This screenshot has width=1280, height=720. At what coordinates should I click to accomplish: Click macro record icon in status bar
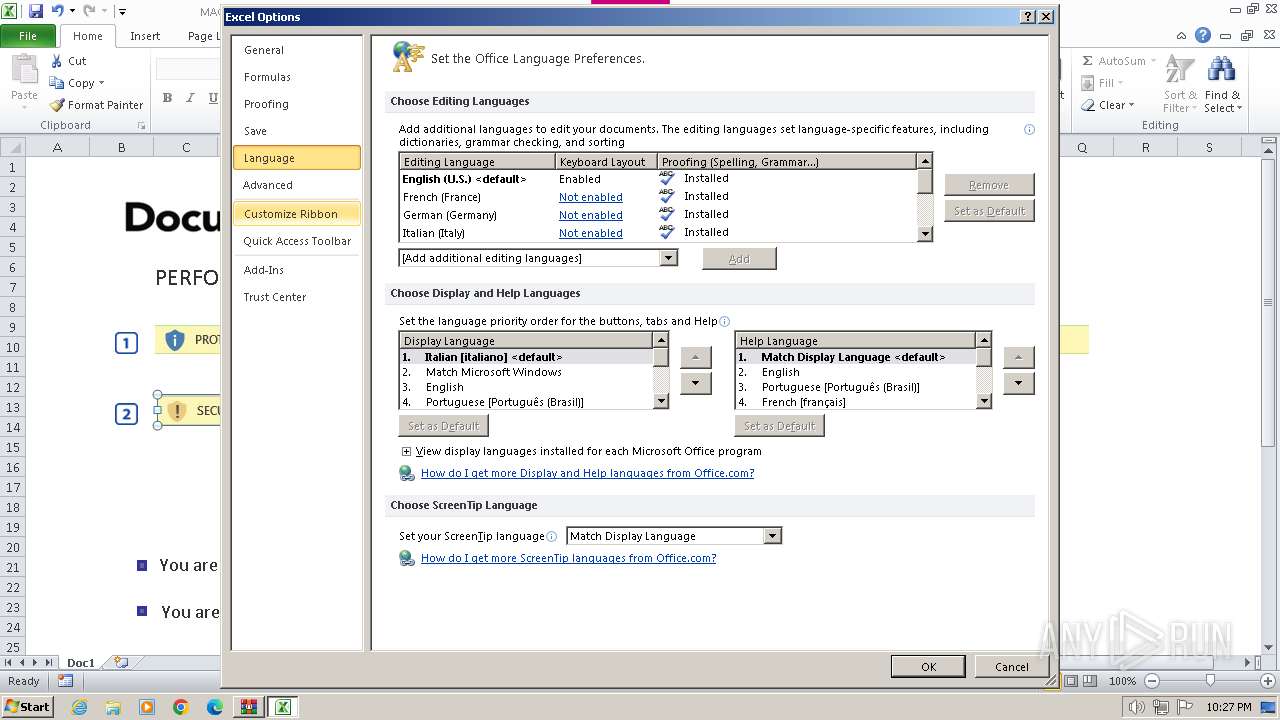(66, 681)
